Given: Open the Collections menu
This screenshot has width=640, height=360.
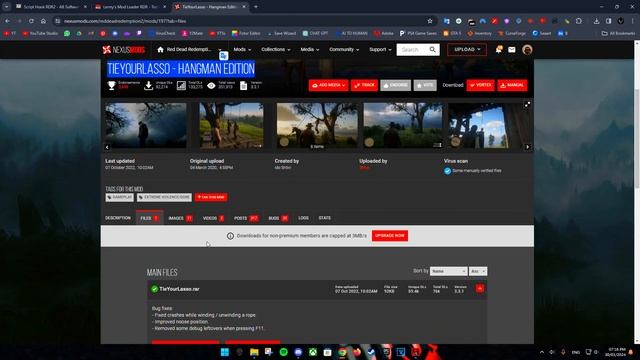Looking at the screenshot, I should (276, 49).
